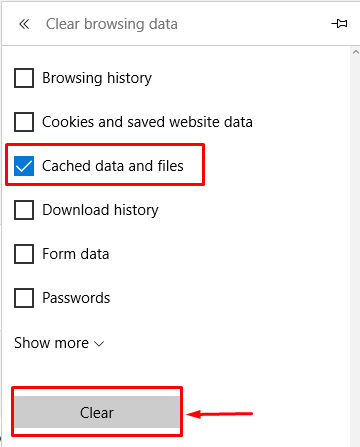Click the Passwords label text
Image resolution: width=360 pixels, height=447 pixels.
click(76, 298)
